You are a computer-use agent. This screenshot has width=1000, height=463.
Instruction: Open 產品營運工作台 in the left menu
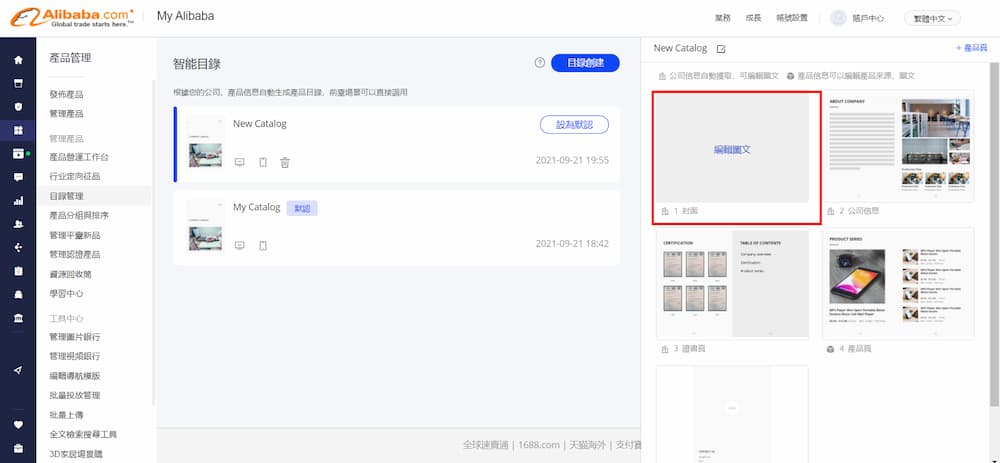coord(79,157)
